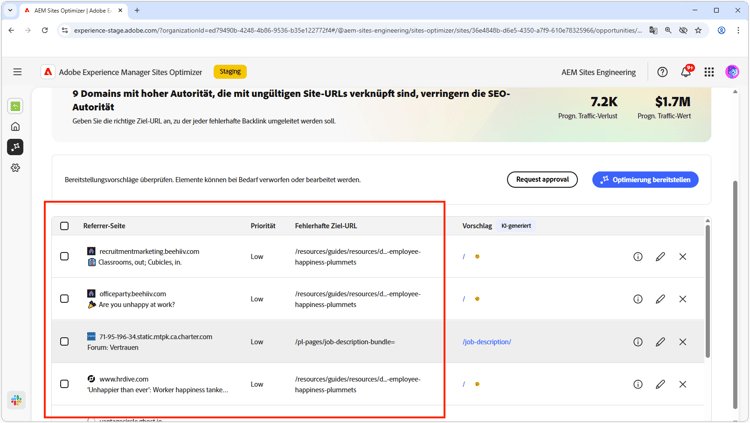Close the AEM Sites Optimizer tab

point(120,10)
